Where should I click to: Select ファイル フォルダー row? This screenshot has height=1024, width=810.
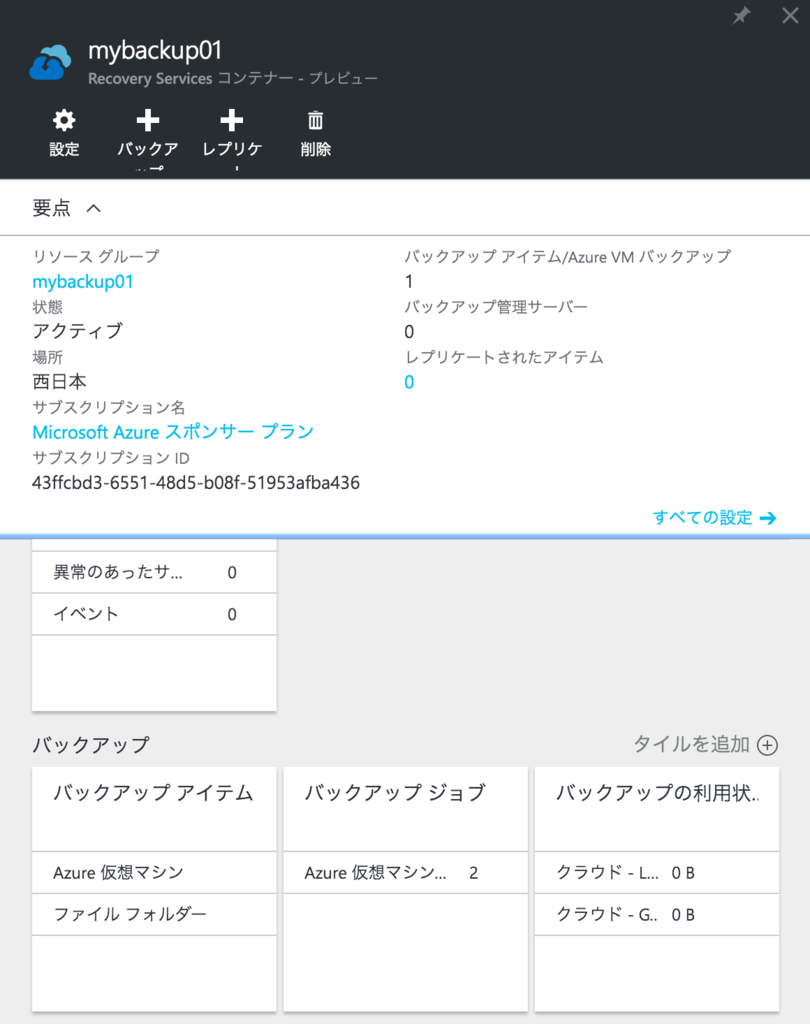click(154, 914)
